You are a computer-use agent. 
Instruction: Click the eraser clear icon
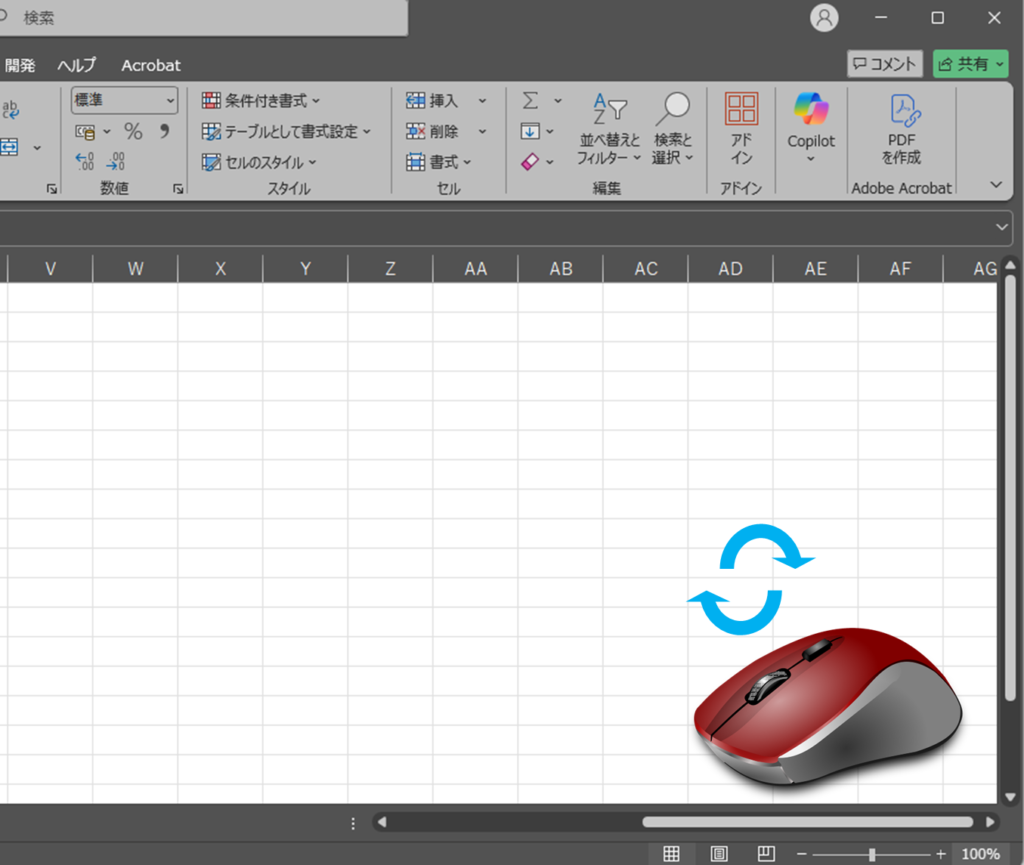[530, 162]
